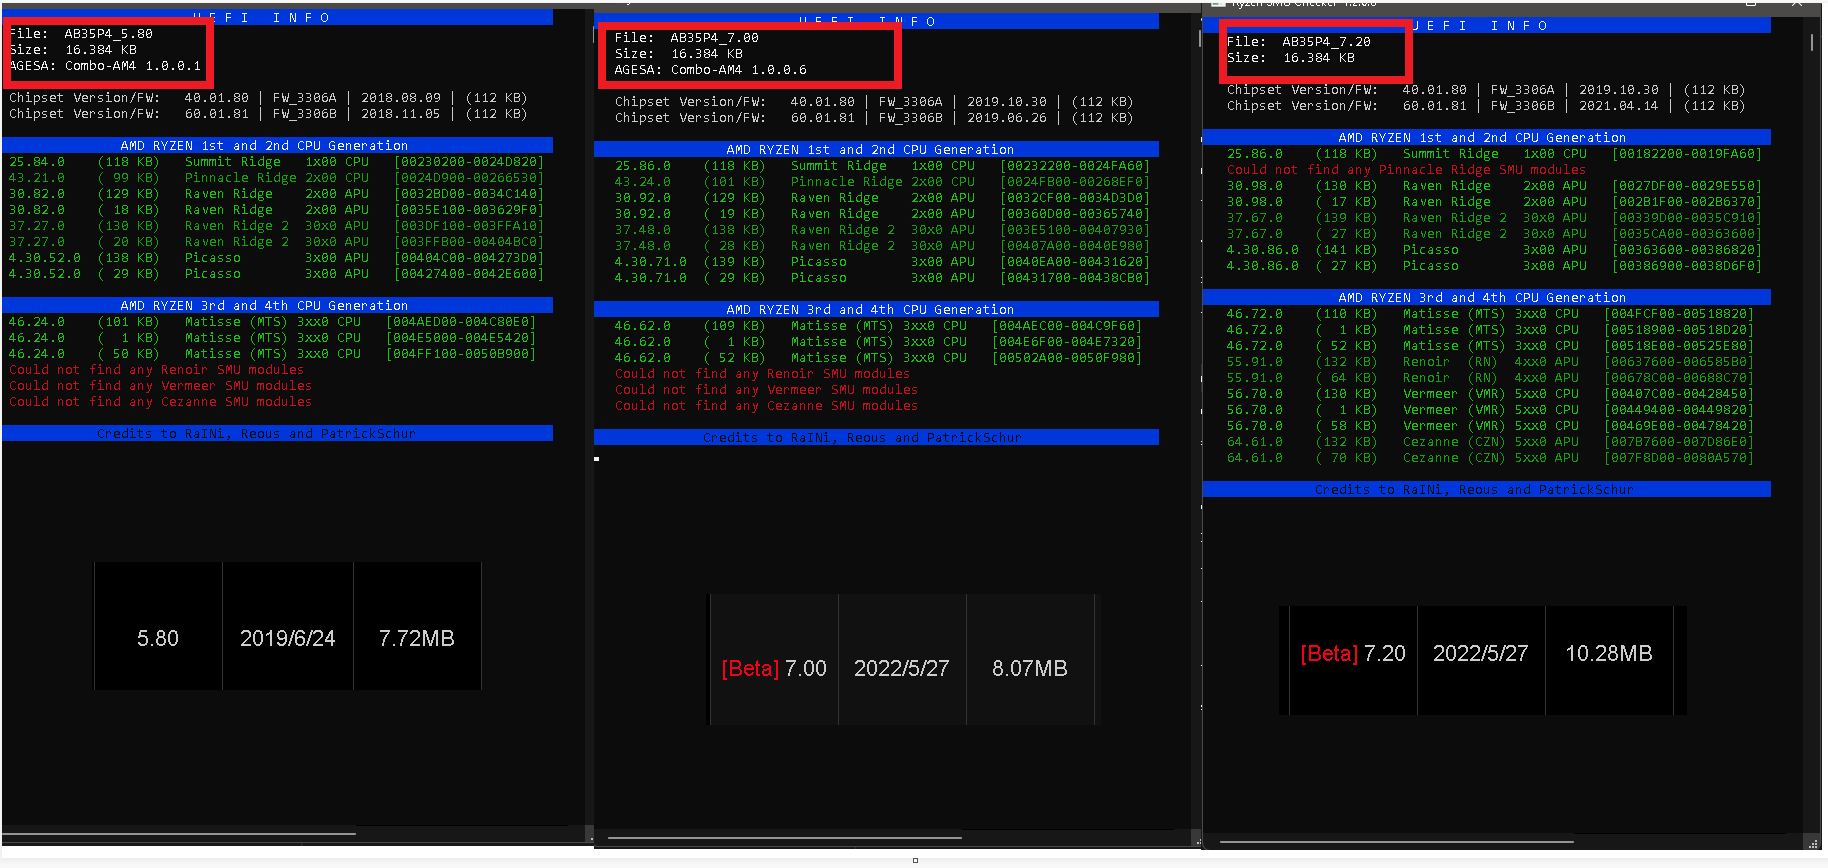The image size is (1828, 868).
Task: Click 46.24.0 Matisse row sized 50 KB
Action: 272,354
